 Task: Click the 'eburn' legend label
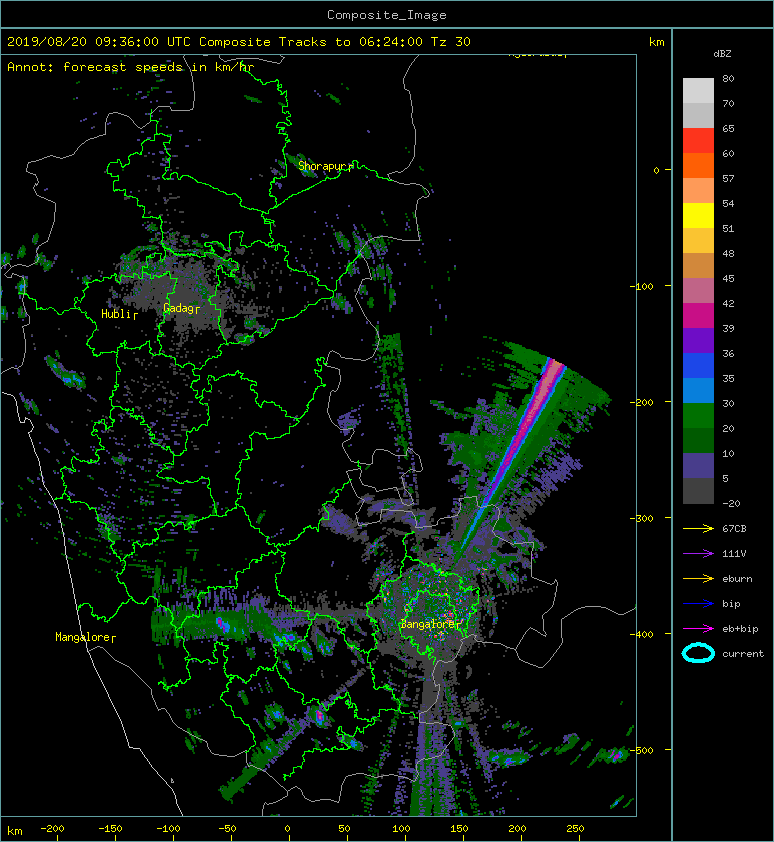click(737, 579)
